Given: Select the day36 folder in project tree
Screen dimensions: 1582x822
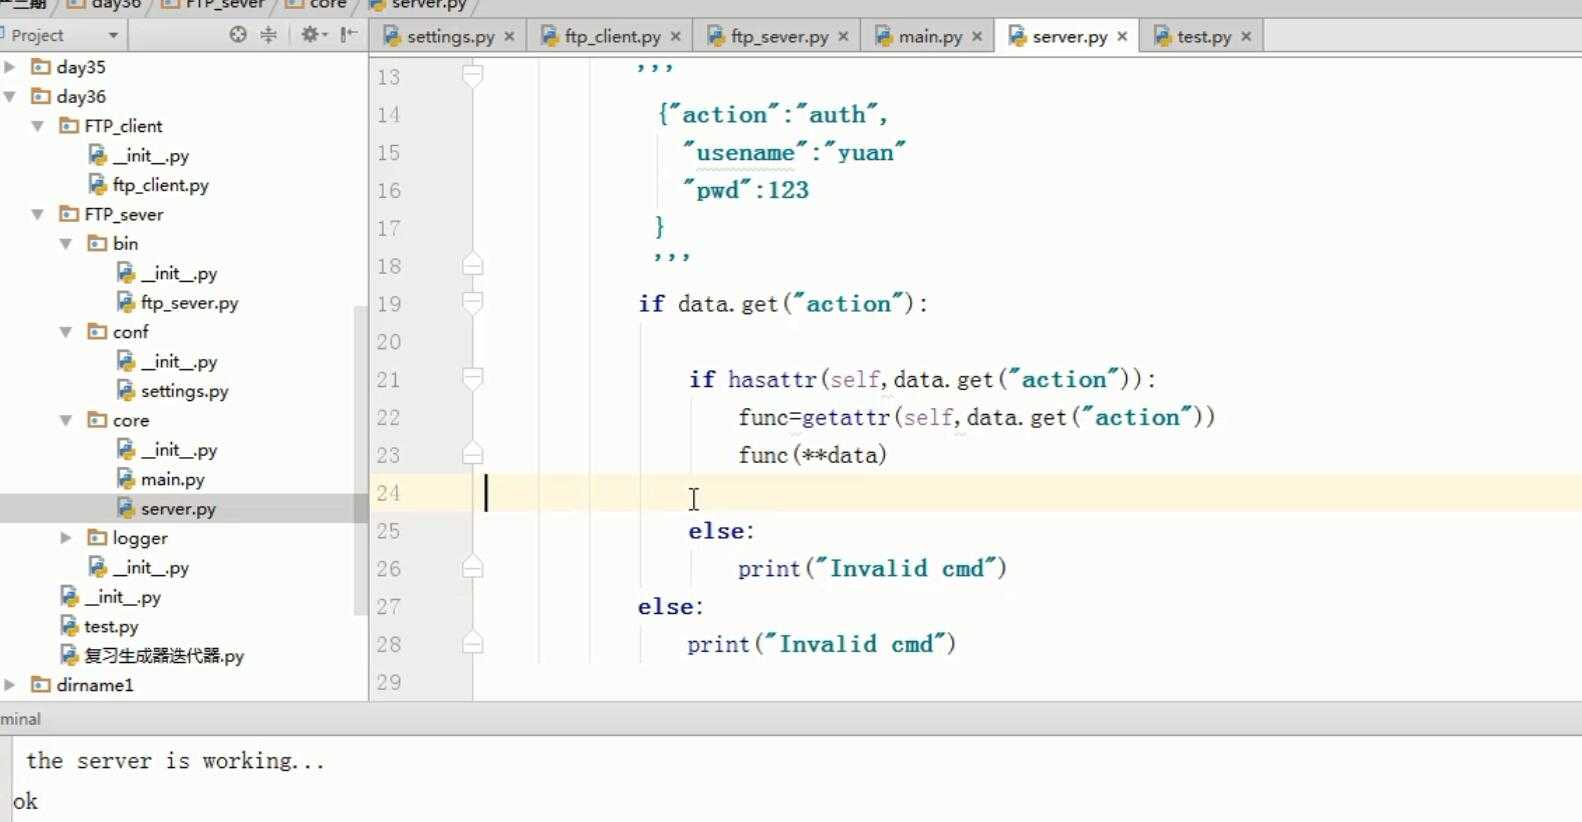Looking at the screenshot, I should click(x=80, y=97).
